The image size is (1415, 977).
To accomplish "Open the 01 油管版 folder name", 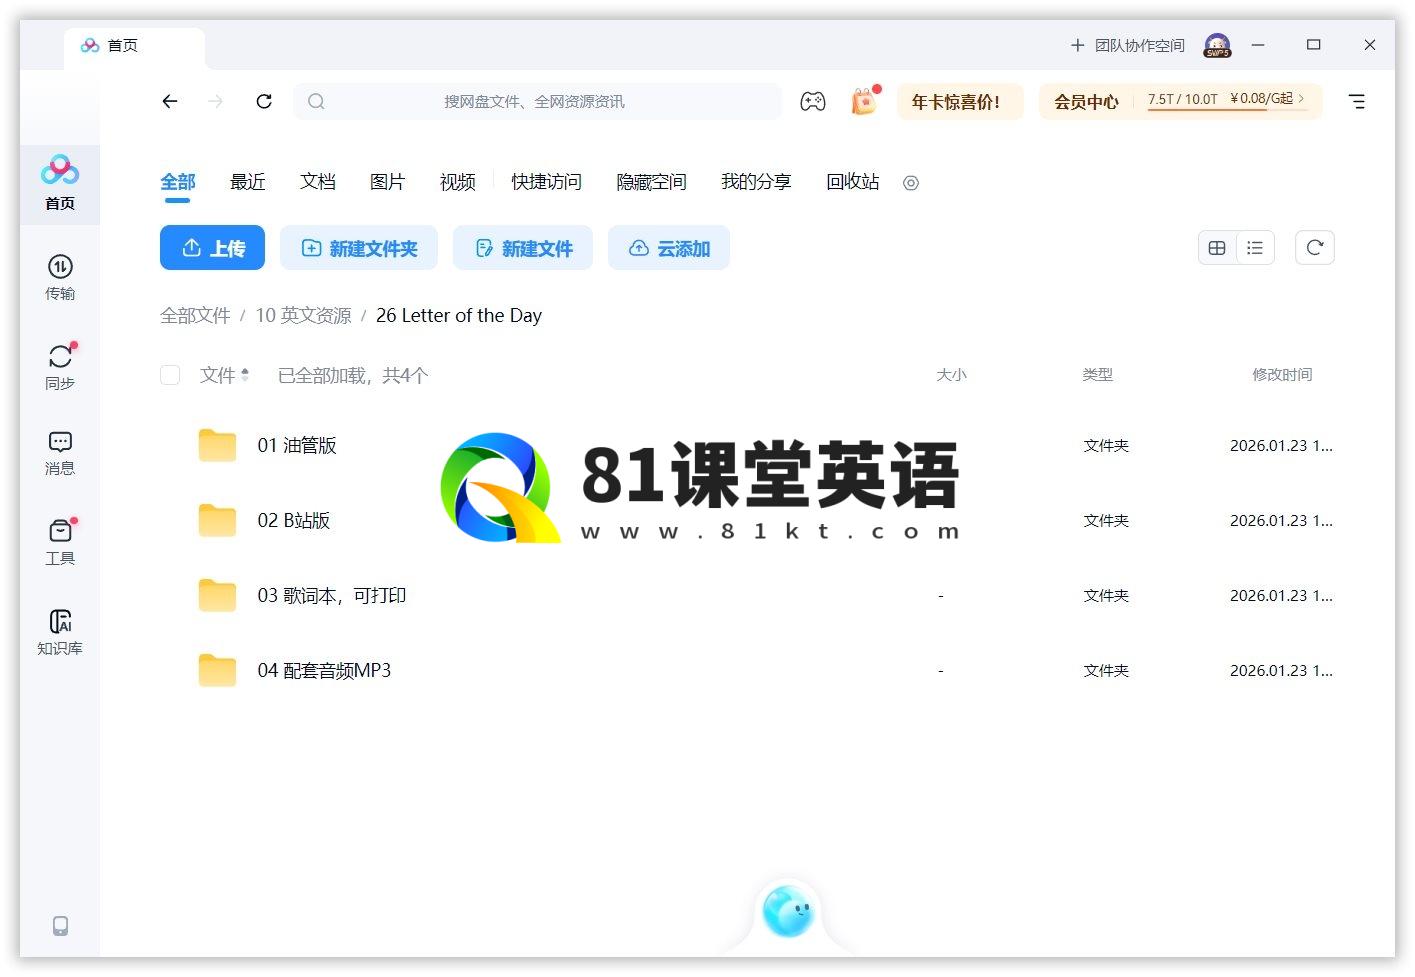I will (297, 445).
